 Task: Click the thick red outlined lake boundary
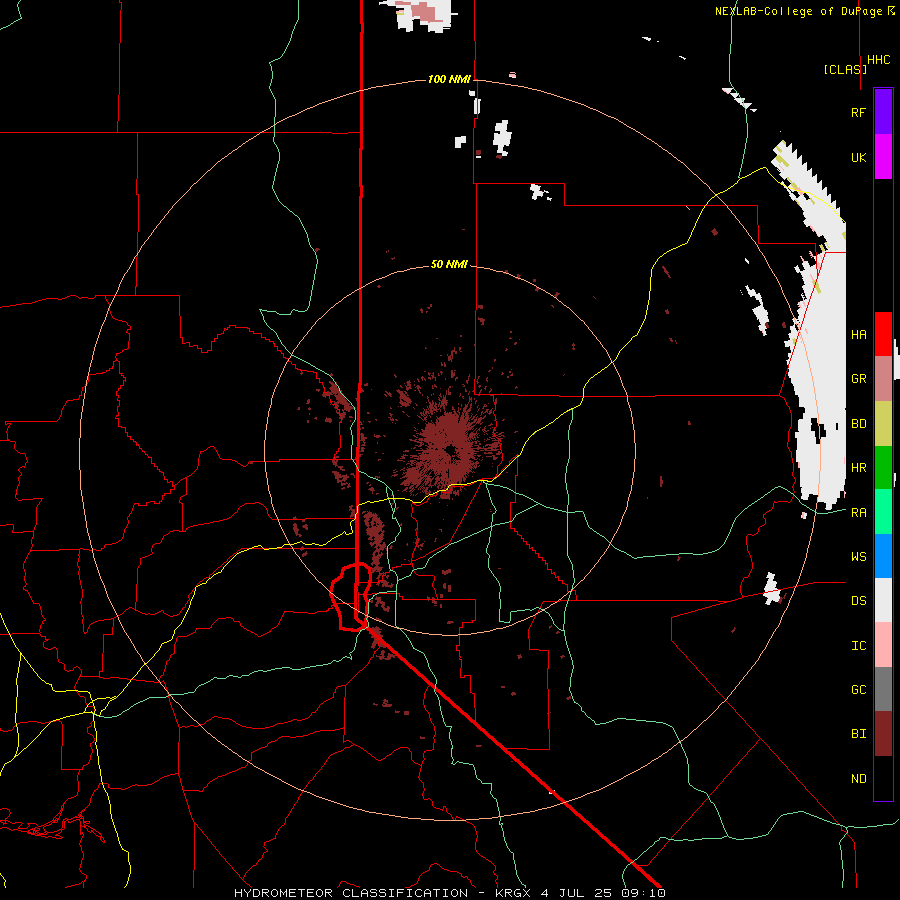pyautogui.click(x=352, y=597)
